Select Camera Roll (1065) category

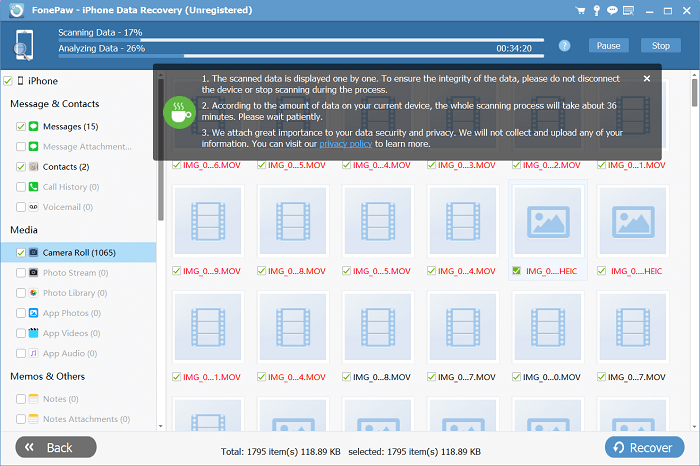(x=79, y=253)
